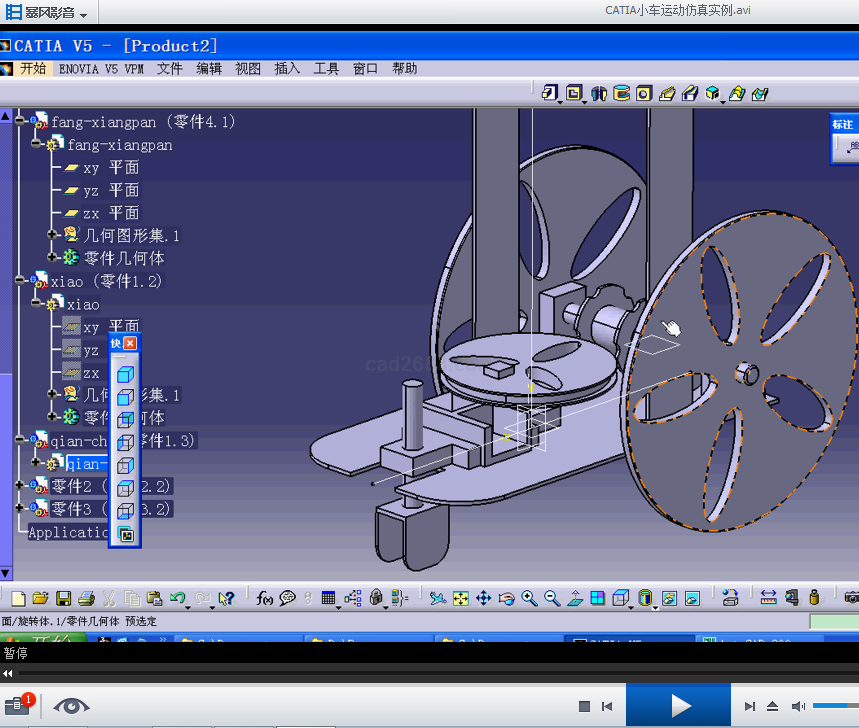Click the Save floppy disk icon
This screenshot has width=859, height=728.
(x=63, y=598)
